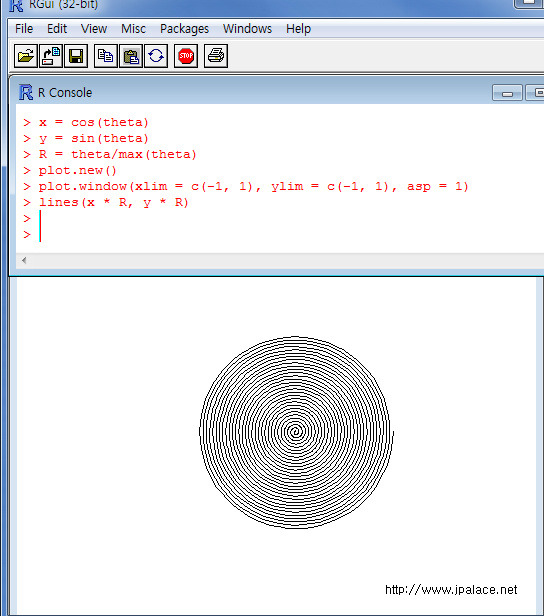Click the console scrollbar left arrow
This screenshot has width=544, height=616.
click(x=24, y=260)
